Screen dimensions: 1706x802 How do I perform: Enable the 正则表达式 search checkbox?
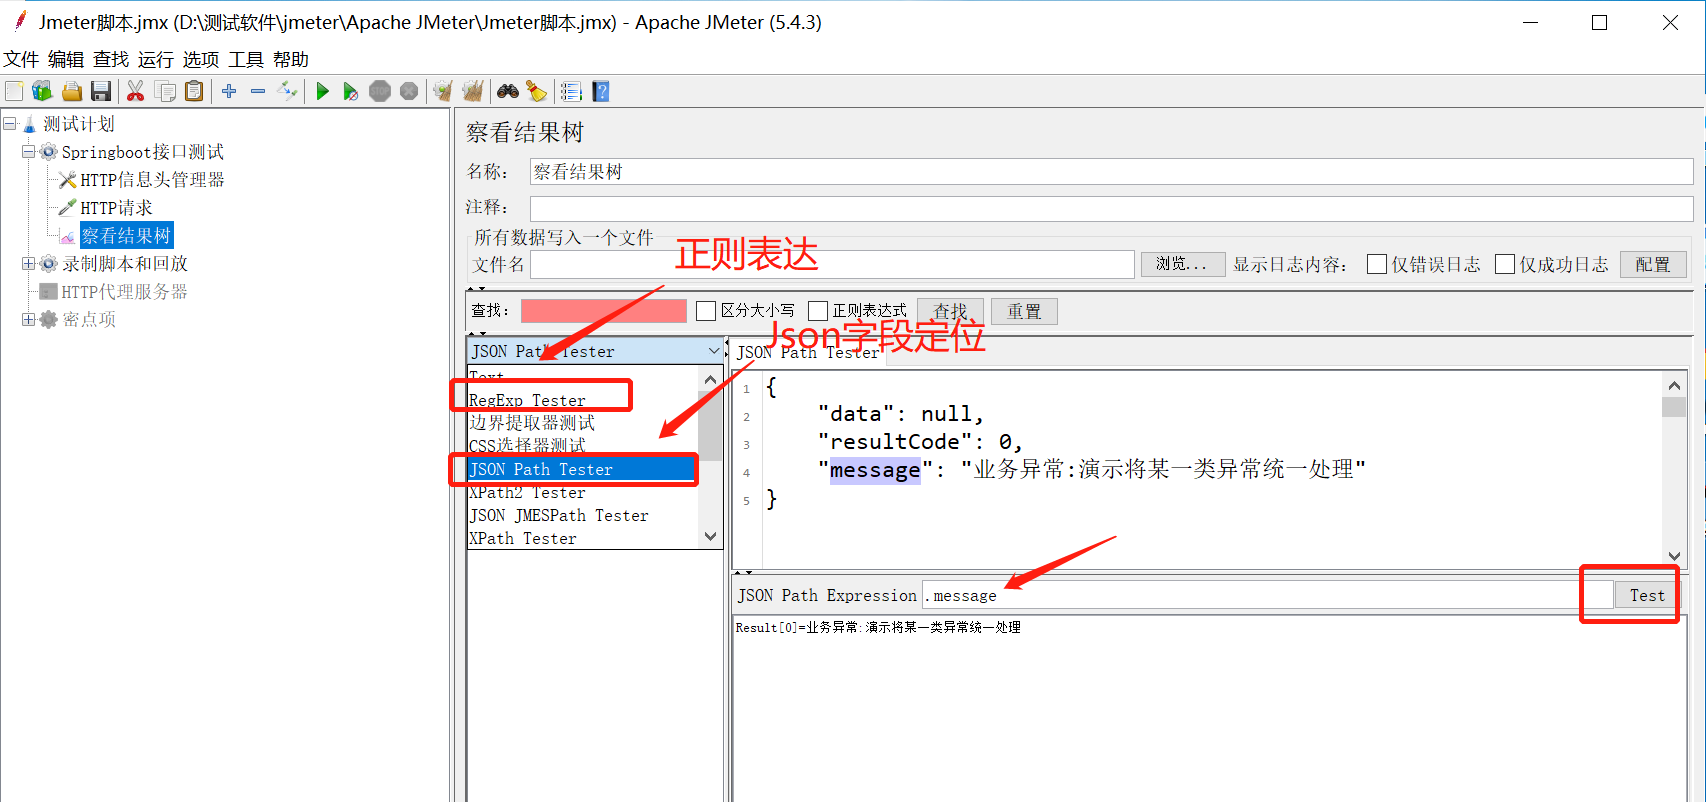point(818,311)
